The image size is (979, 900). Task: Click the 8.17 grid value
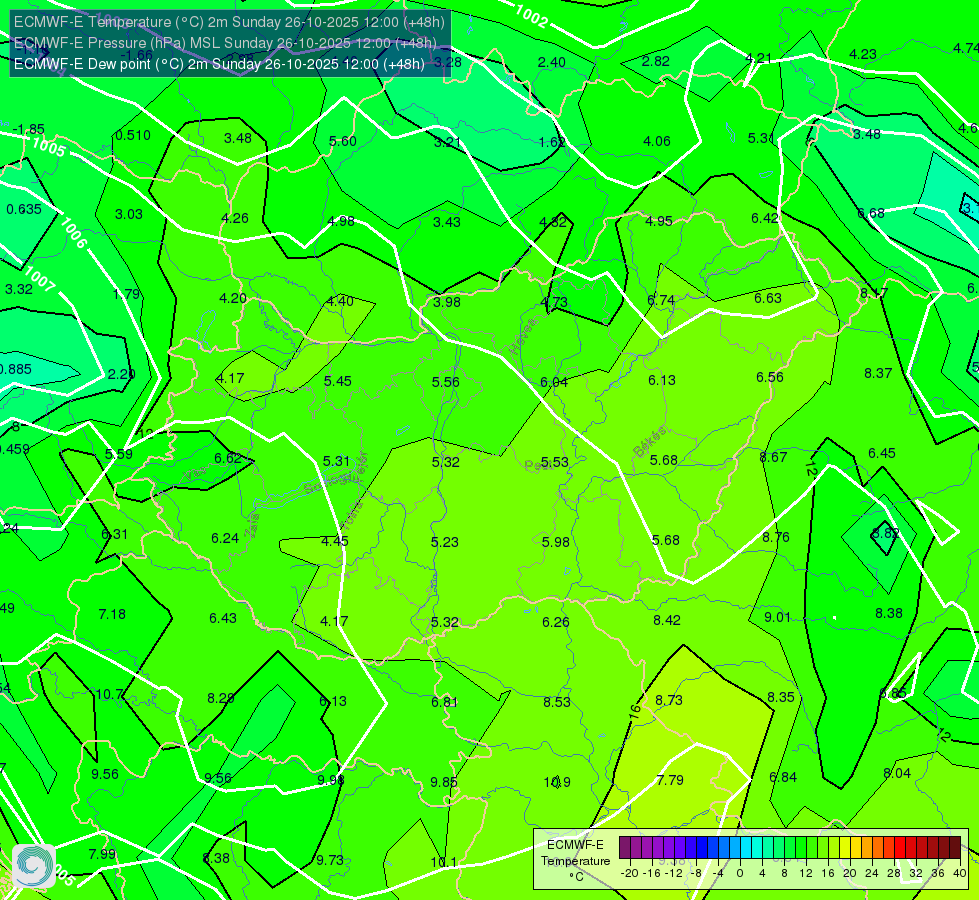873,294
